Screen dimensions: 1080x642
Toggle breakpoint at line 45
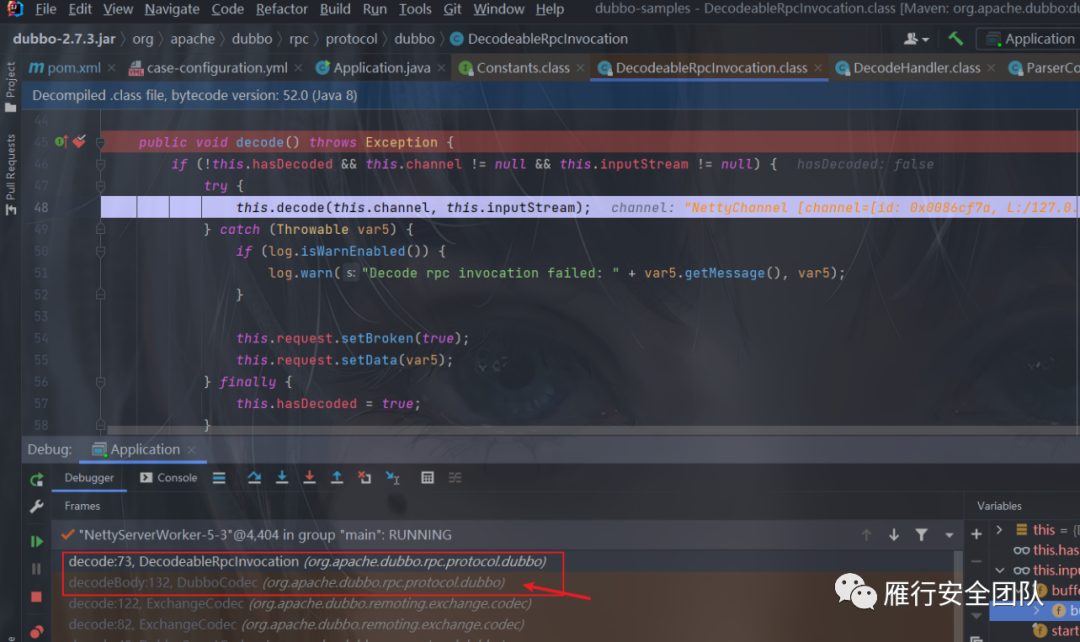coord(80,142)
